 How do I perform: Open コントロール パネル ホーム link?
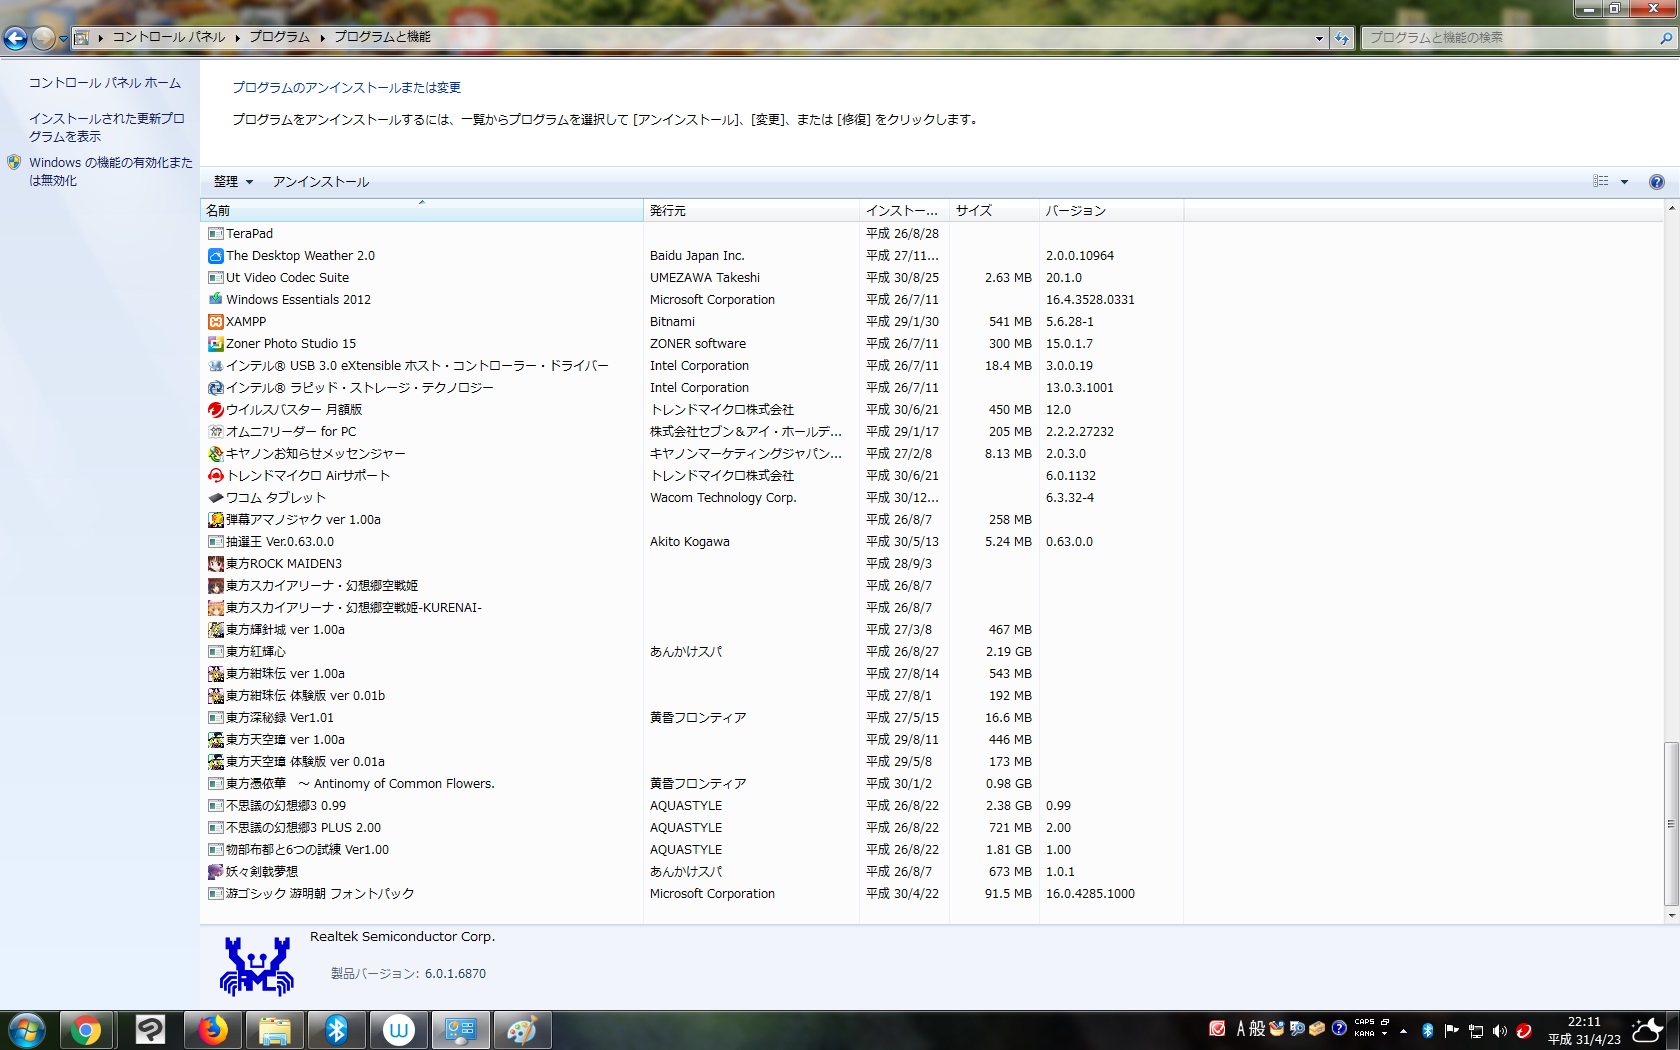click(105, 83)
